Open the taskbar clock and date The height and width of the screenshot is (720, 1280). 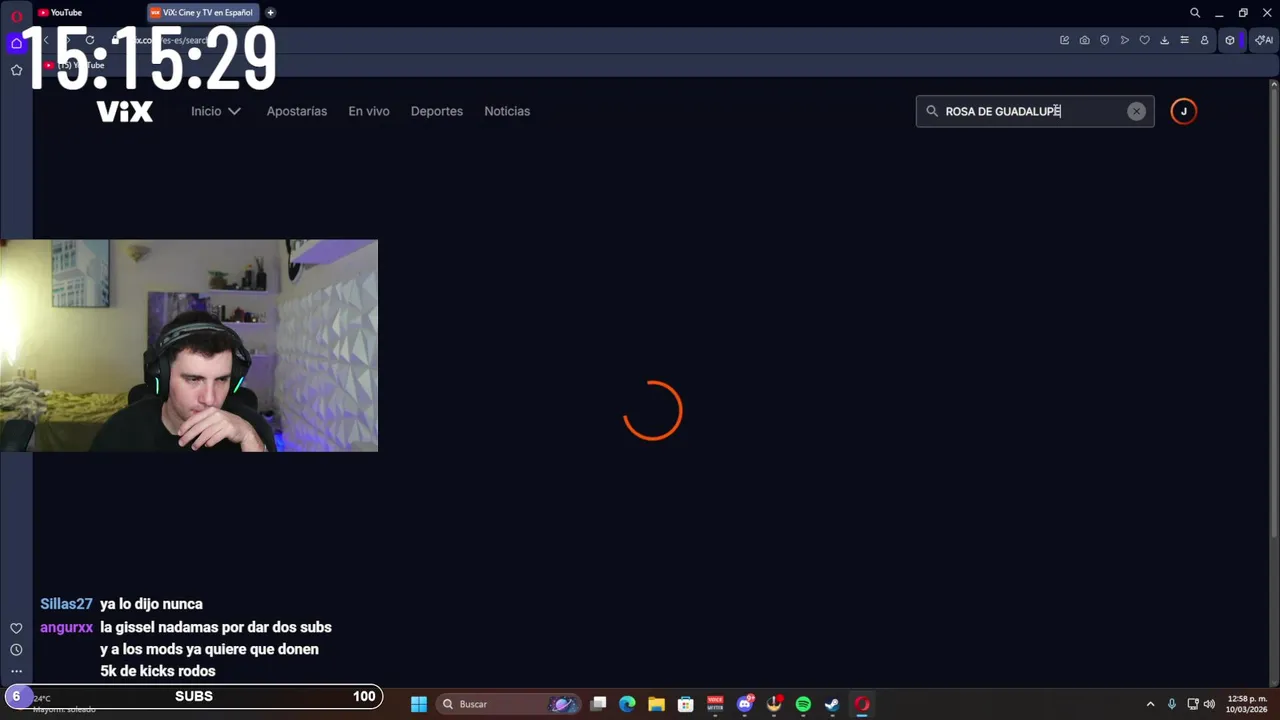tap(1247, 704)
